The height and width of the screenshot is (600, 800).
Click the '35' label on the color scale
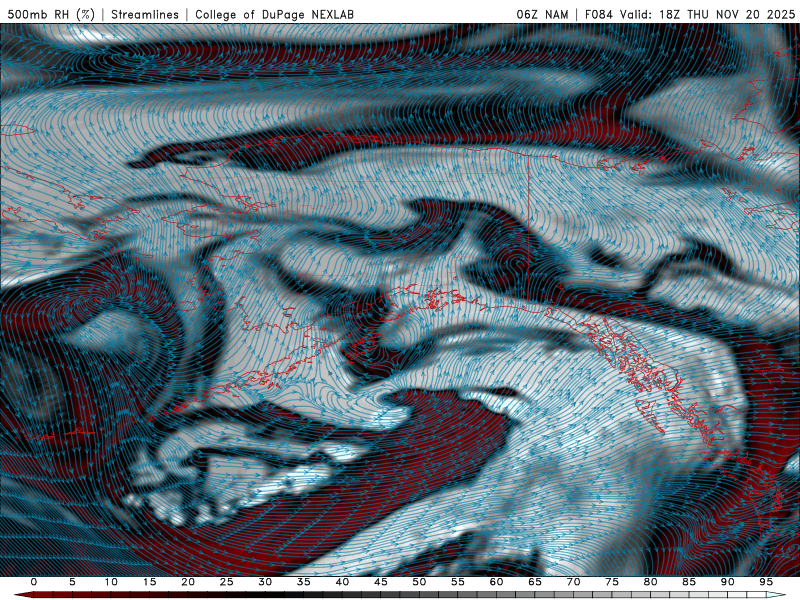pos(304,582)
